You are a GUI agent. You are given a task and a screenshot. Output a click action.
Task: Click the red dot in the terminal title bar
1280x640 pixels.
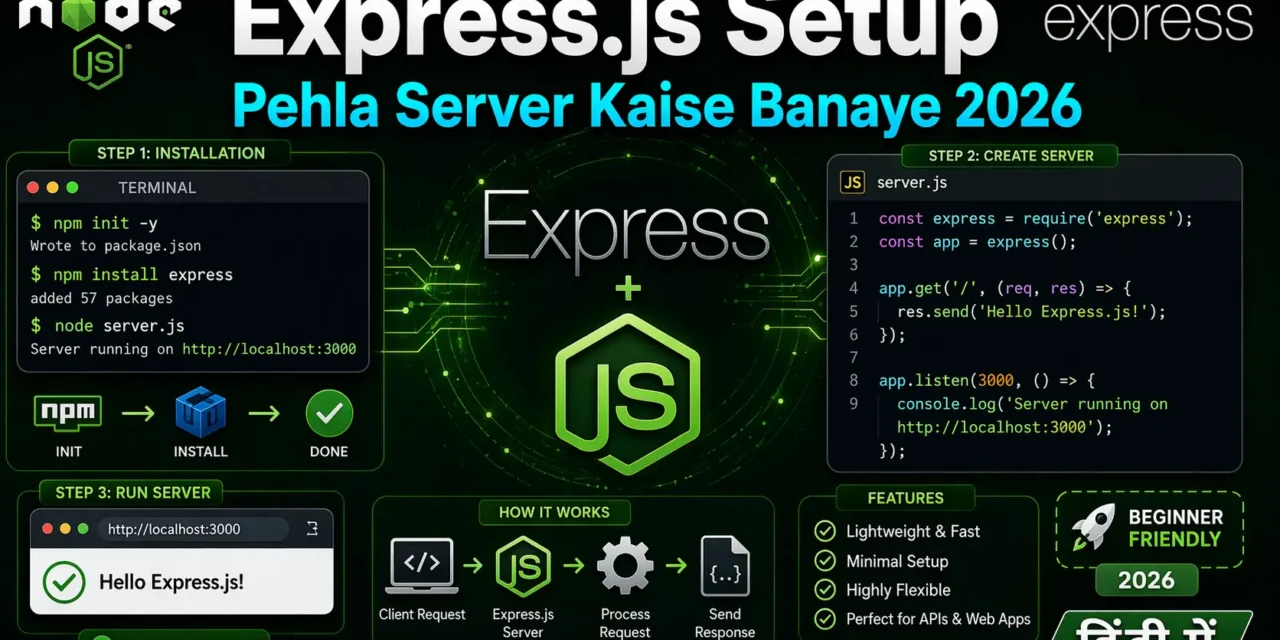tap(32, 187)
